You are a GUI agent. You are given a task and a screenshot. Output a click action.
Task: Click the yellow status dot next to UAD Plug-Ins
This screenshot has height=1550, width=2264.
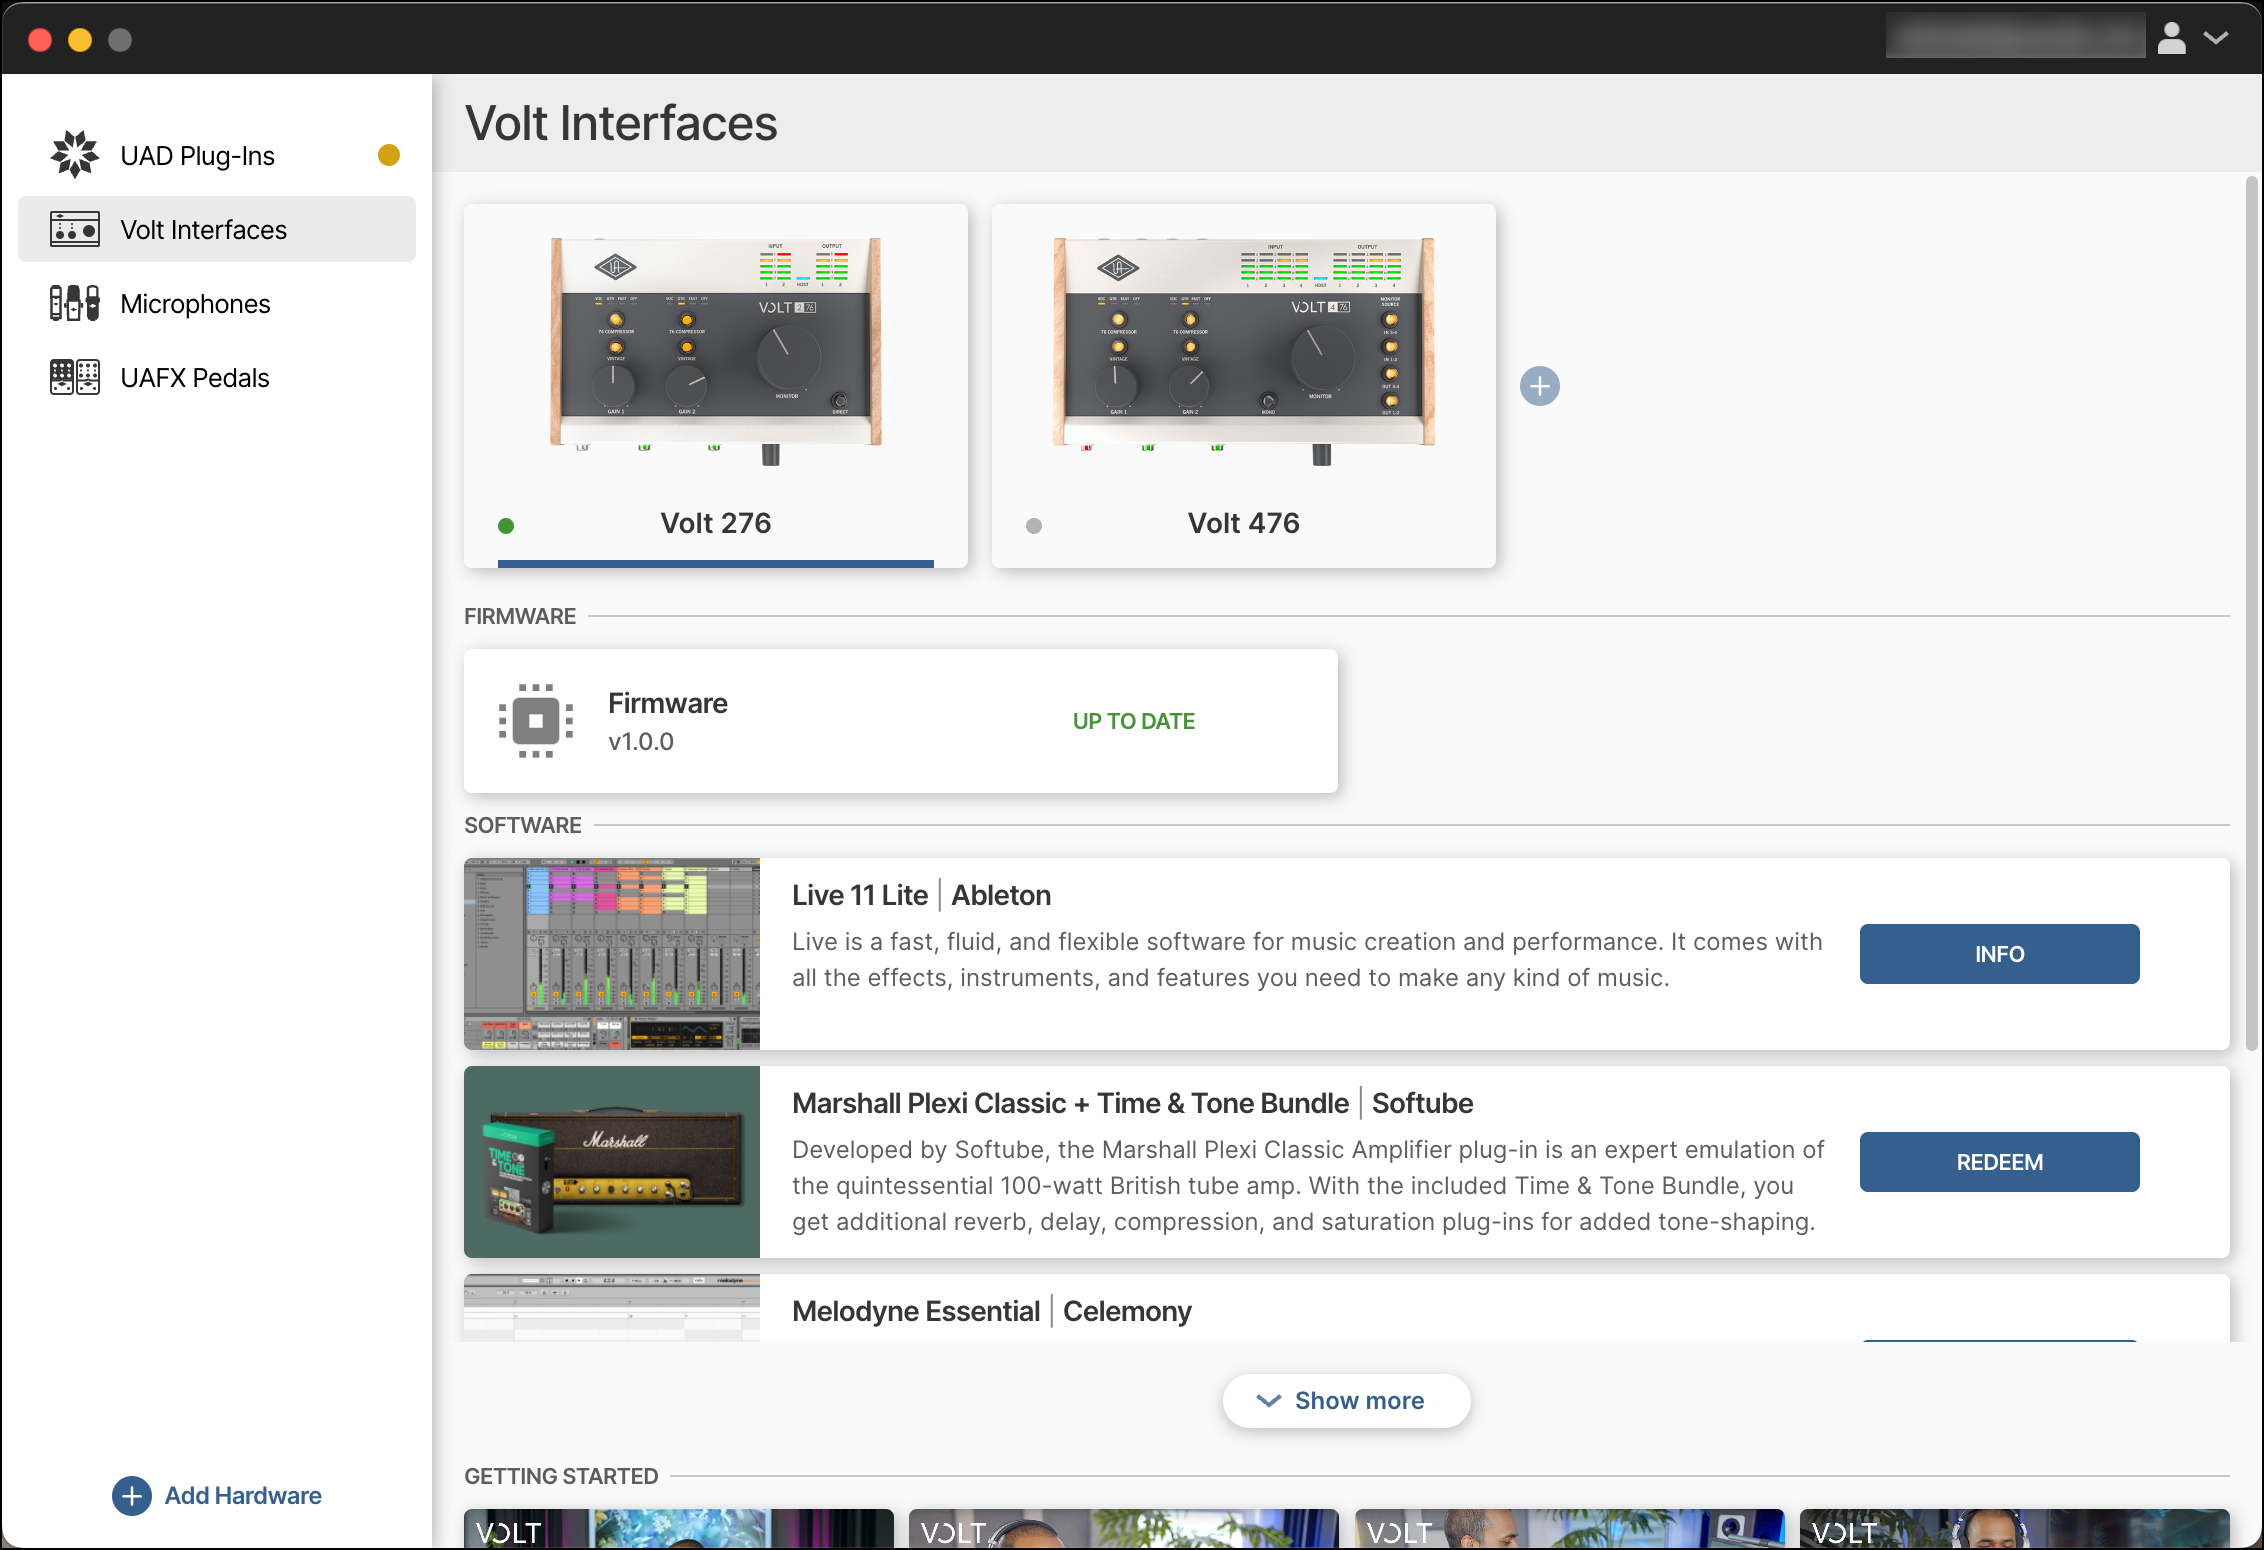389,155
